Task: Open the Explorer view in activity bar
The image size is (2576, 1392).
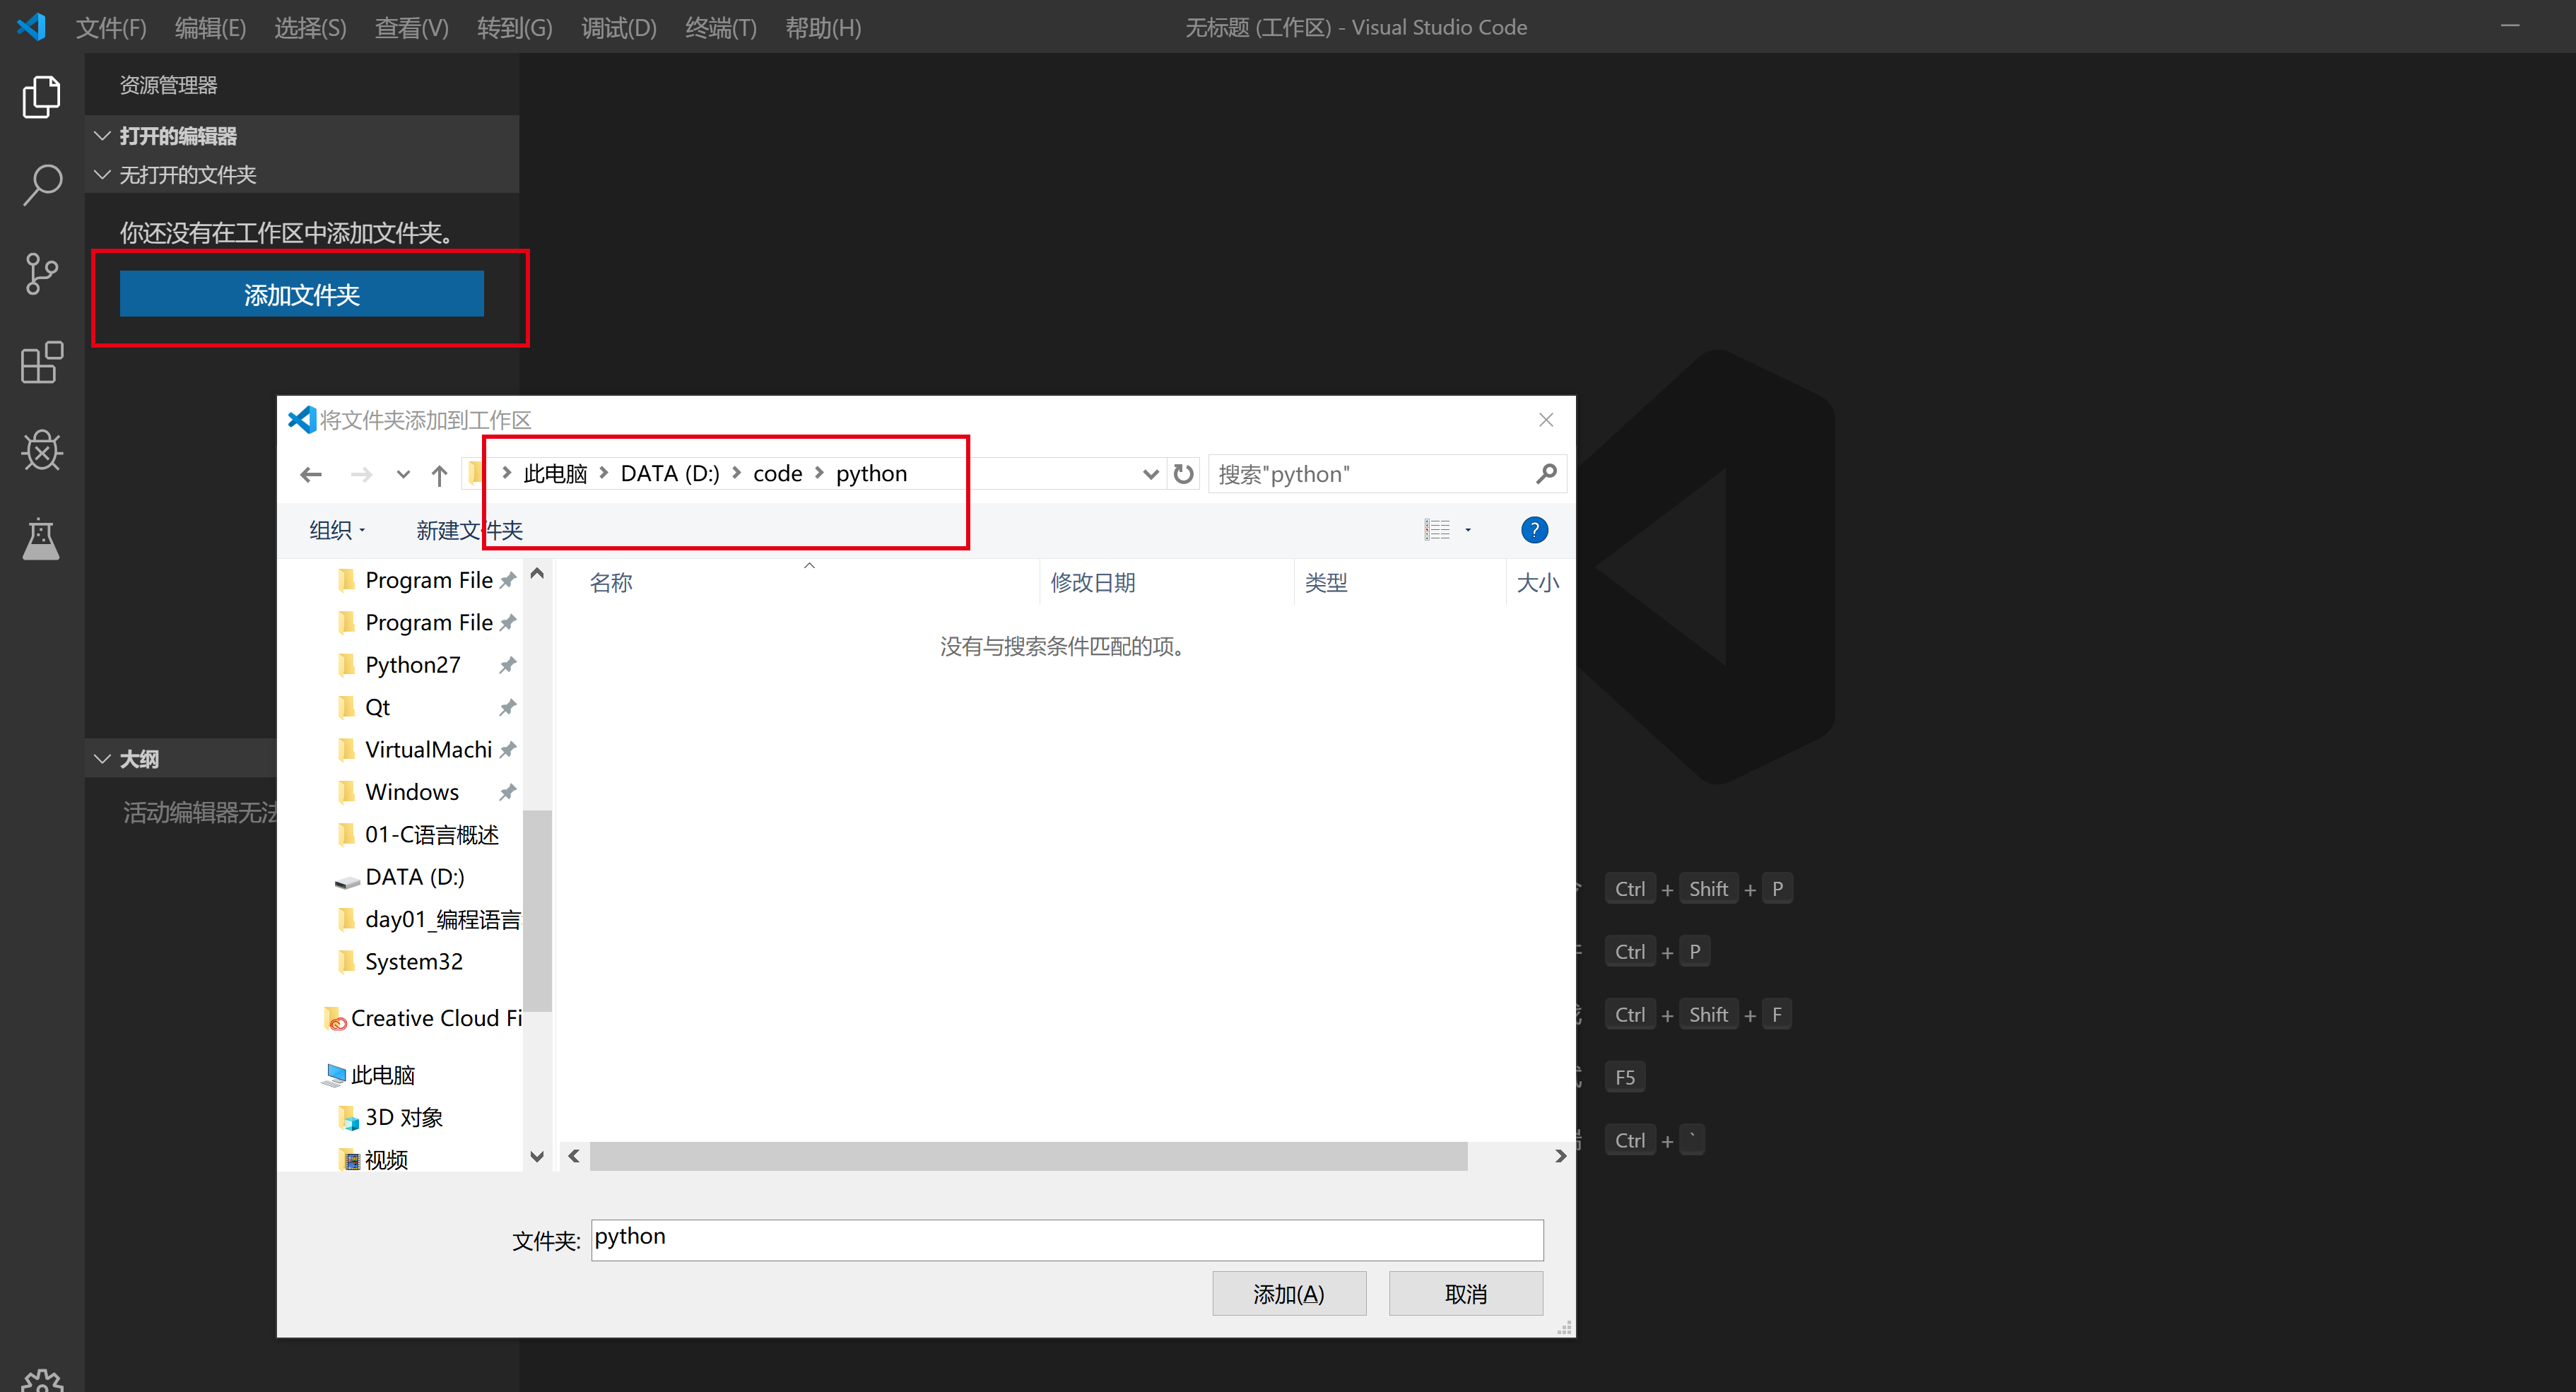Action: coord(41,97)
